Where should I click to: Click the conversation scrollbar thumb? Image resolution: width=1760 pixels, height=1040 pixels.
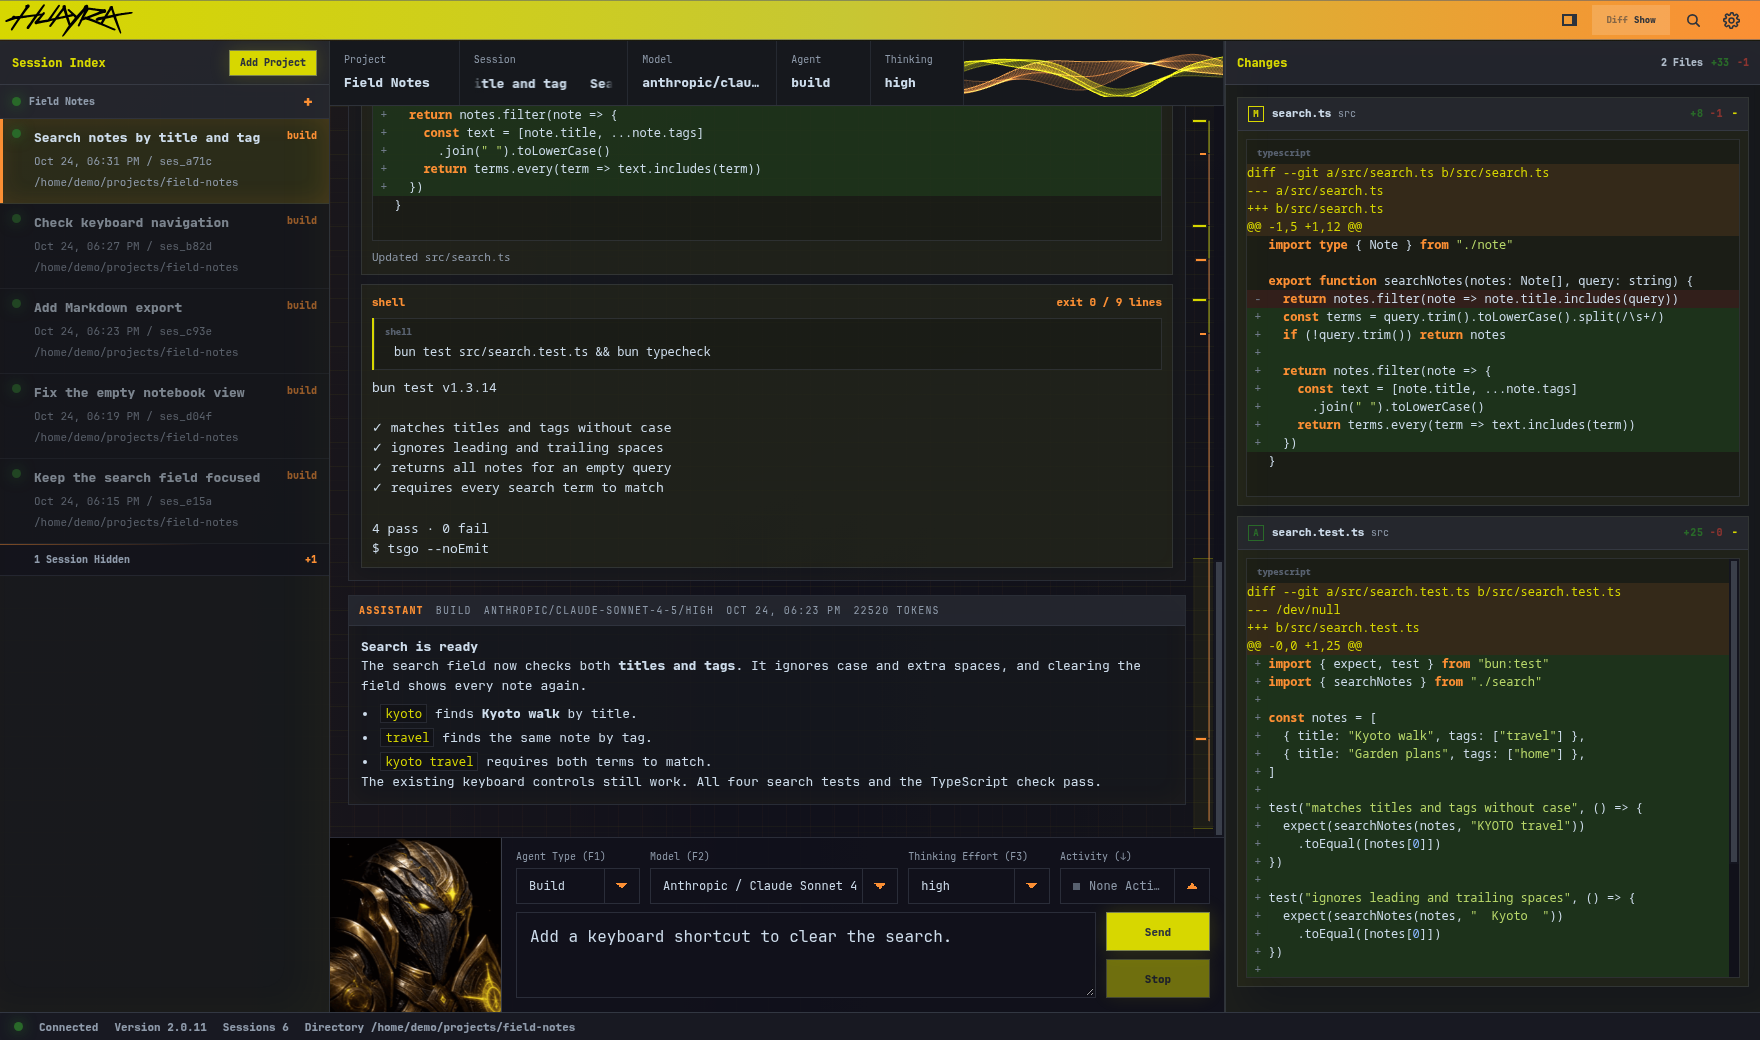(x=1219, y=697)
